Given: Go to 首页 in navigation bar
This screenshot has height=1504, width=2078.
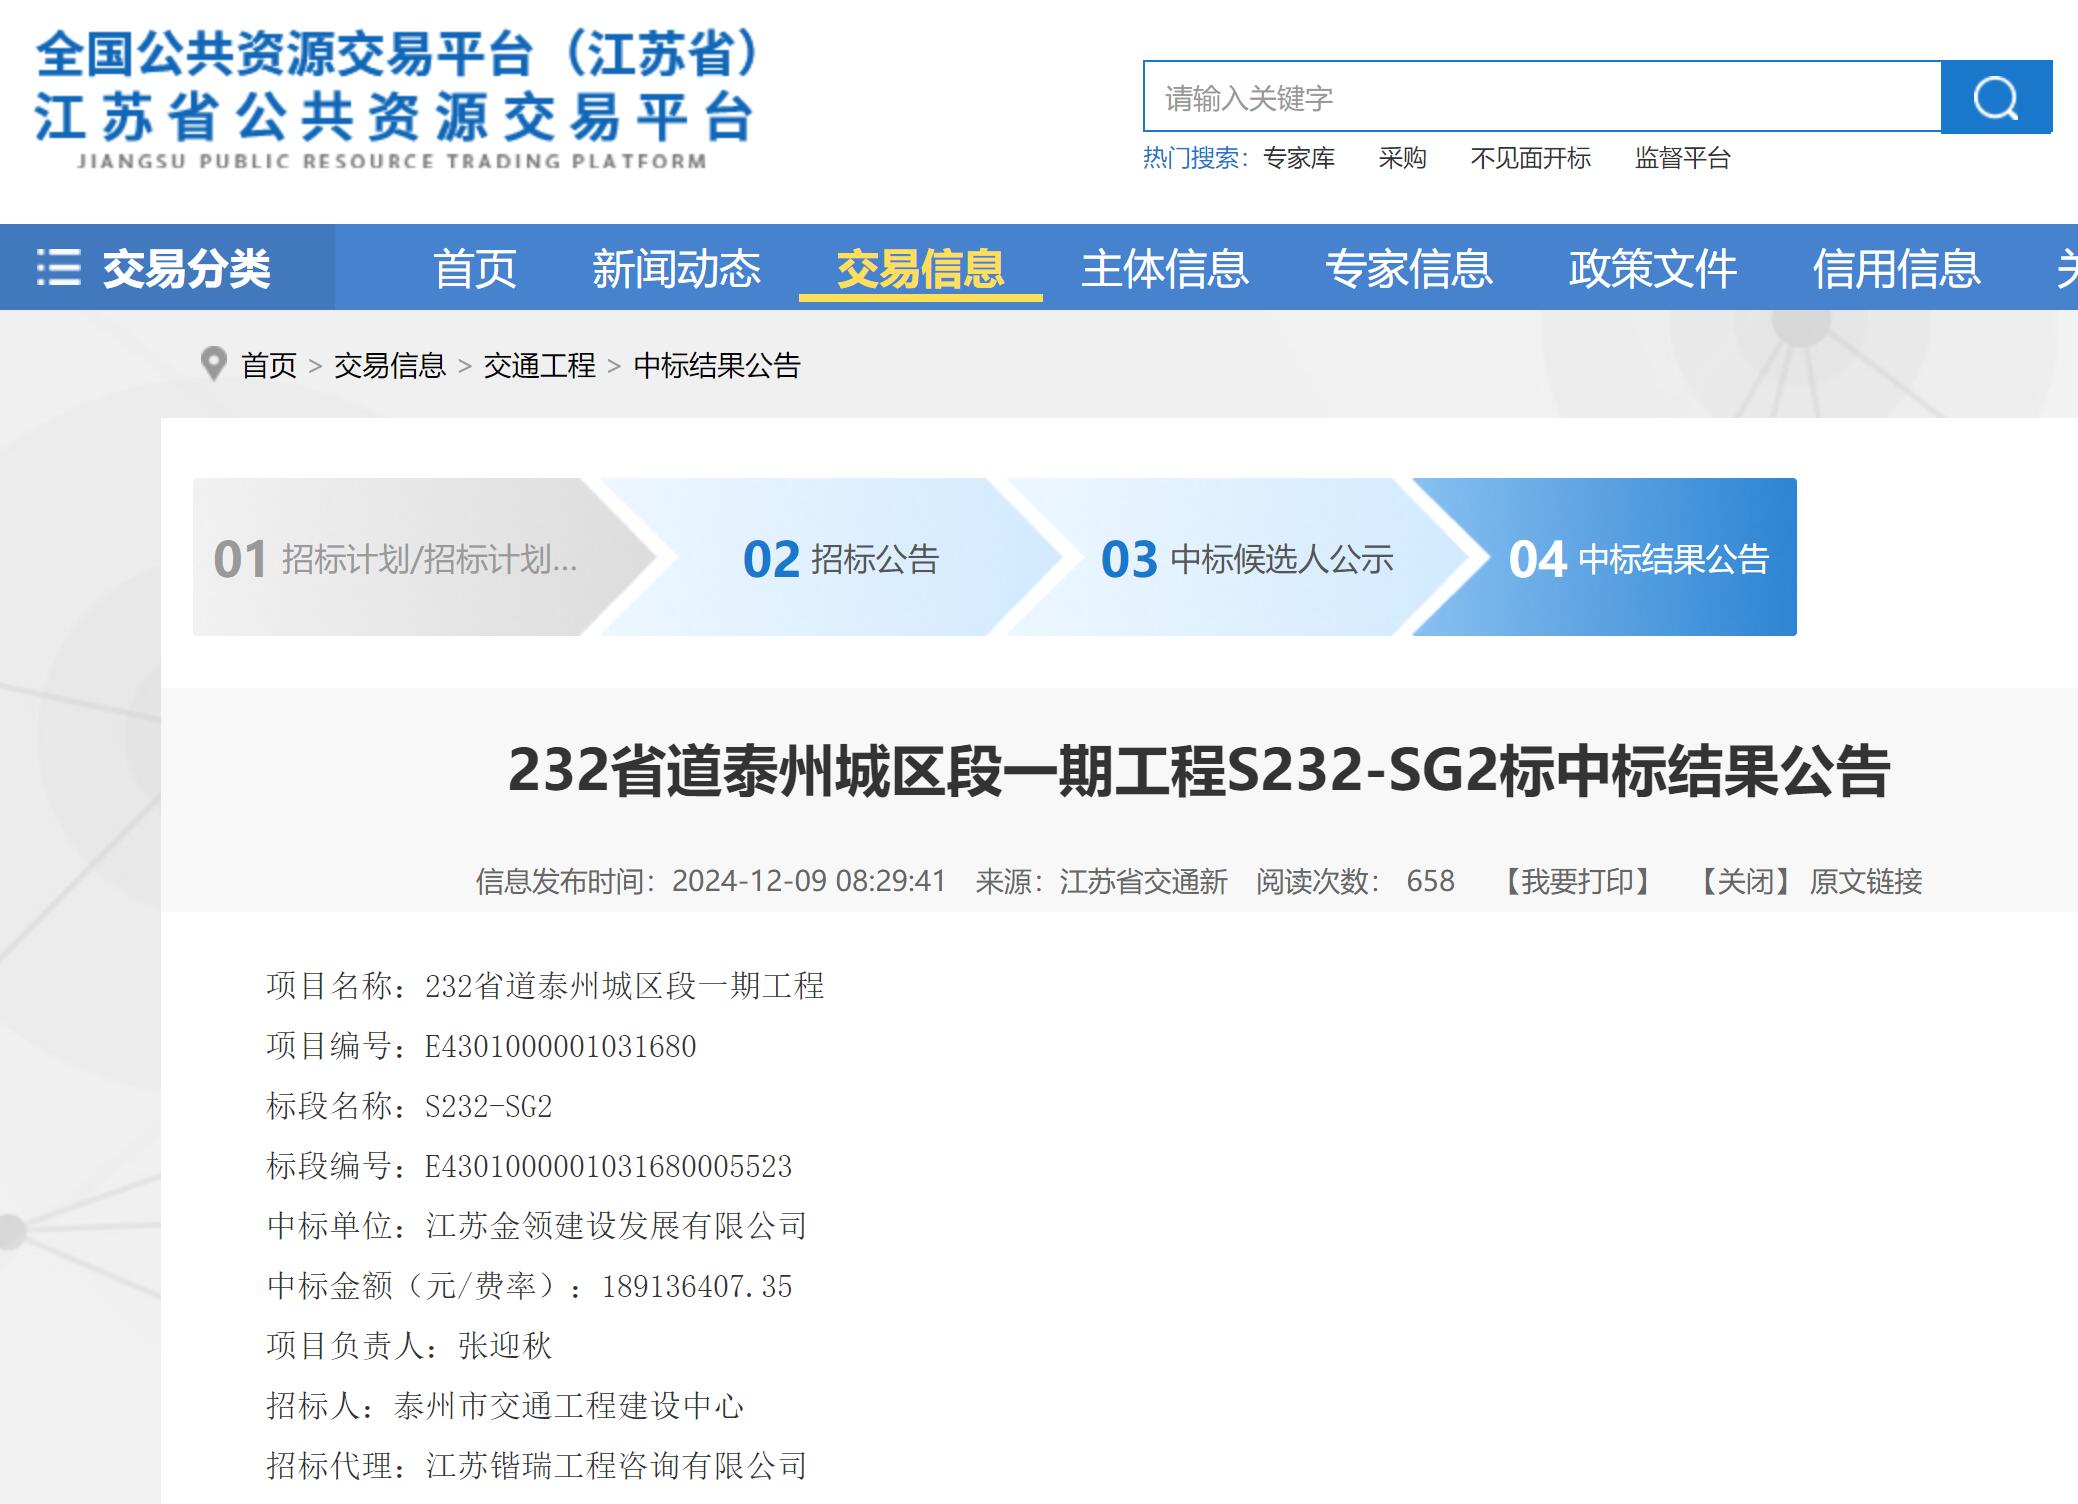Looking at the screenshot, I should click(x=474, y=268).
